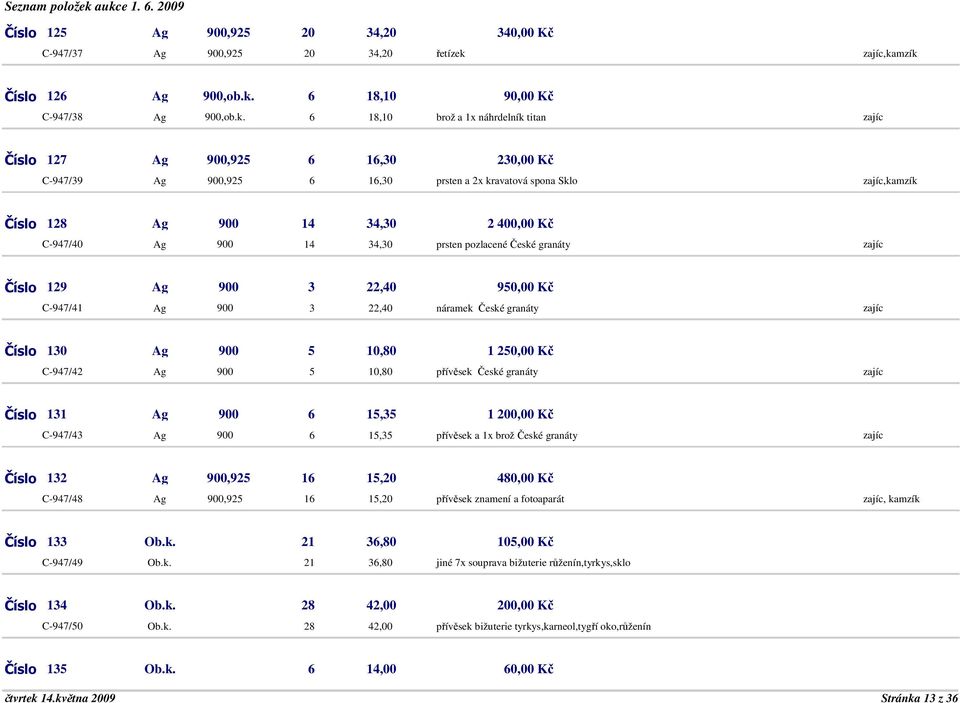Click 'jiné 7x souprava bižuterie' description
Screen dimensions: 960x703
(x=533, y=563)
